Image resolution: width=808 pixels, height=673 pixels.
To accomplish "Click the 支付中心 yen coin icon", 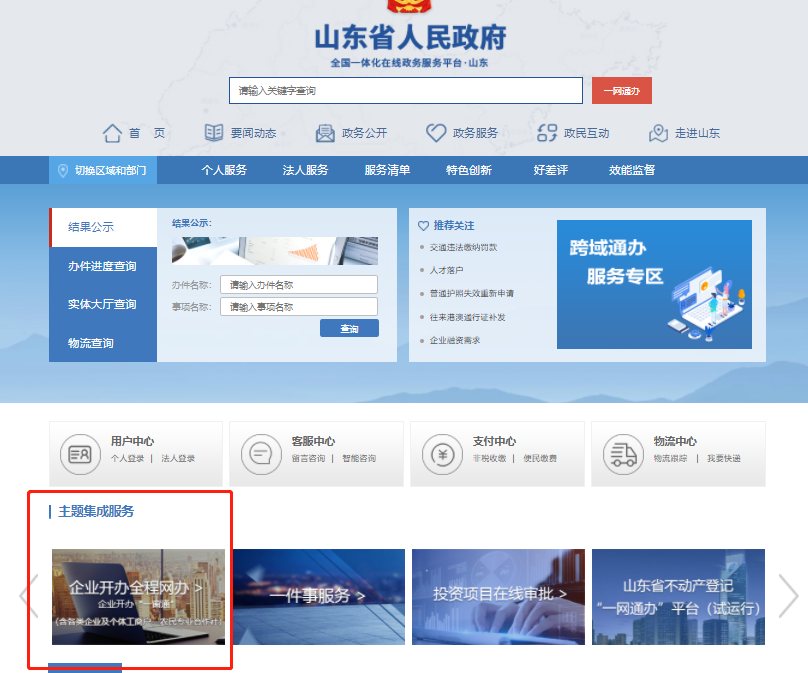I will point(442,455).
